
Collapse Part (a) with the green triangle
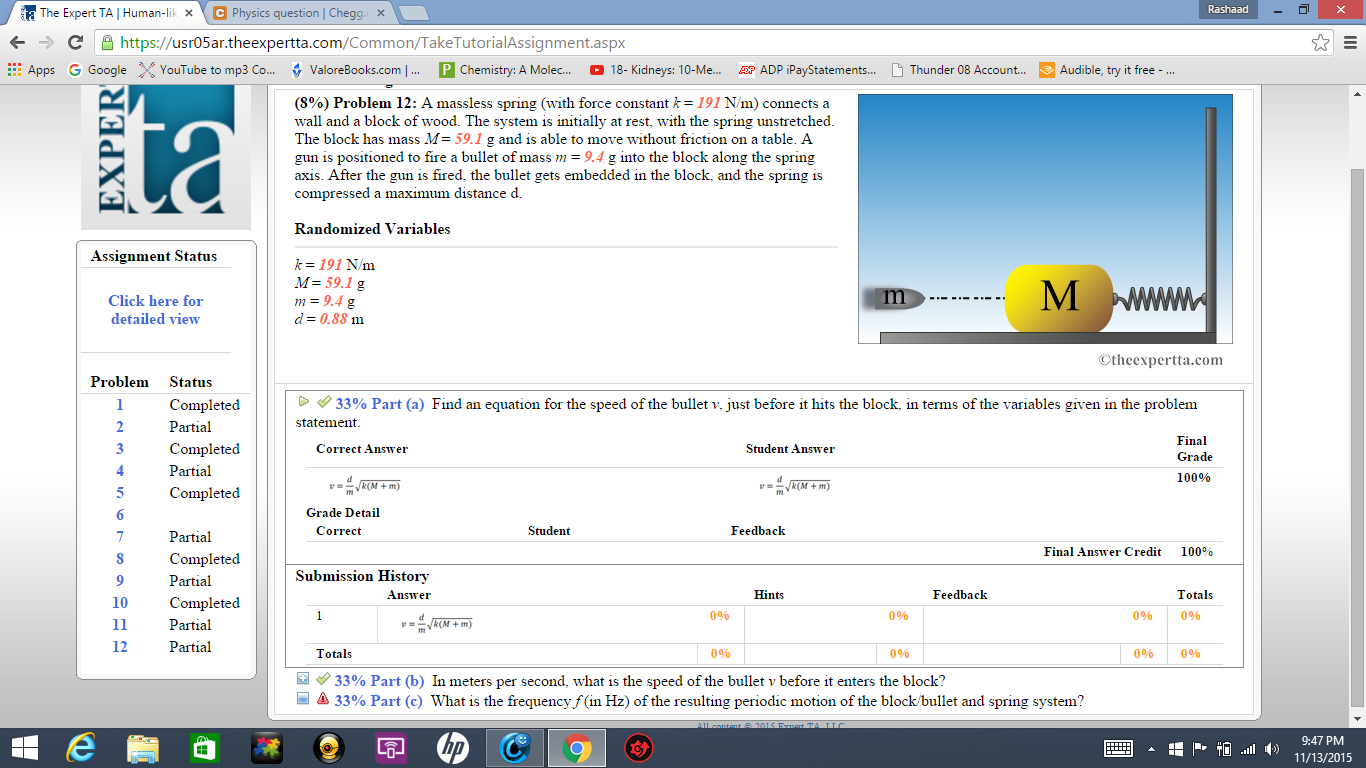coord(304,402)
